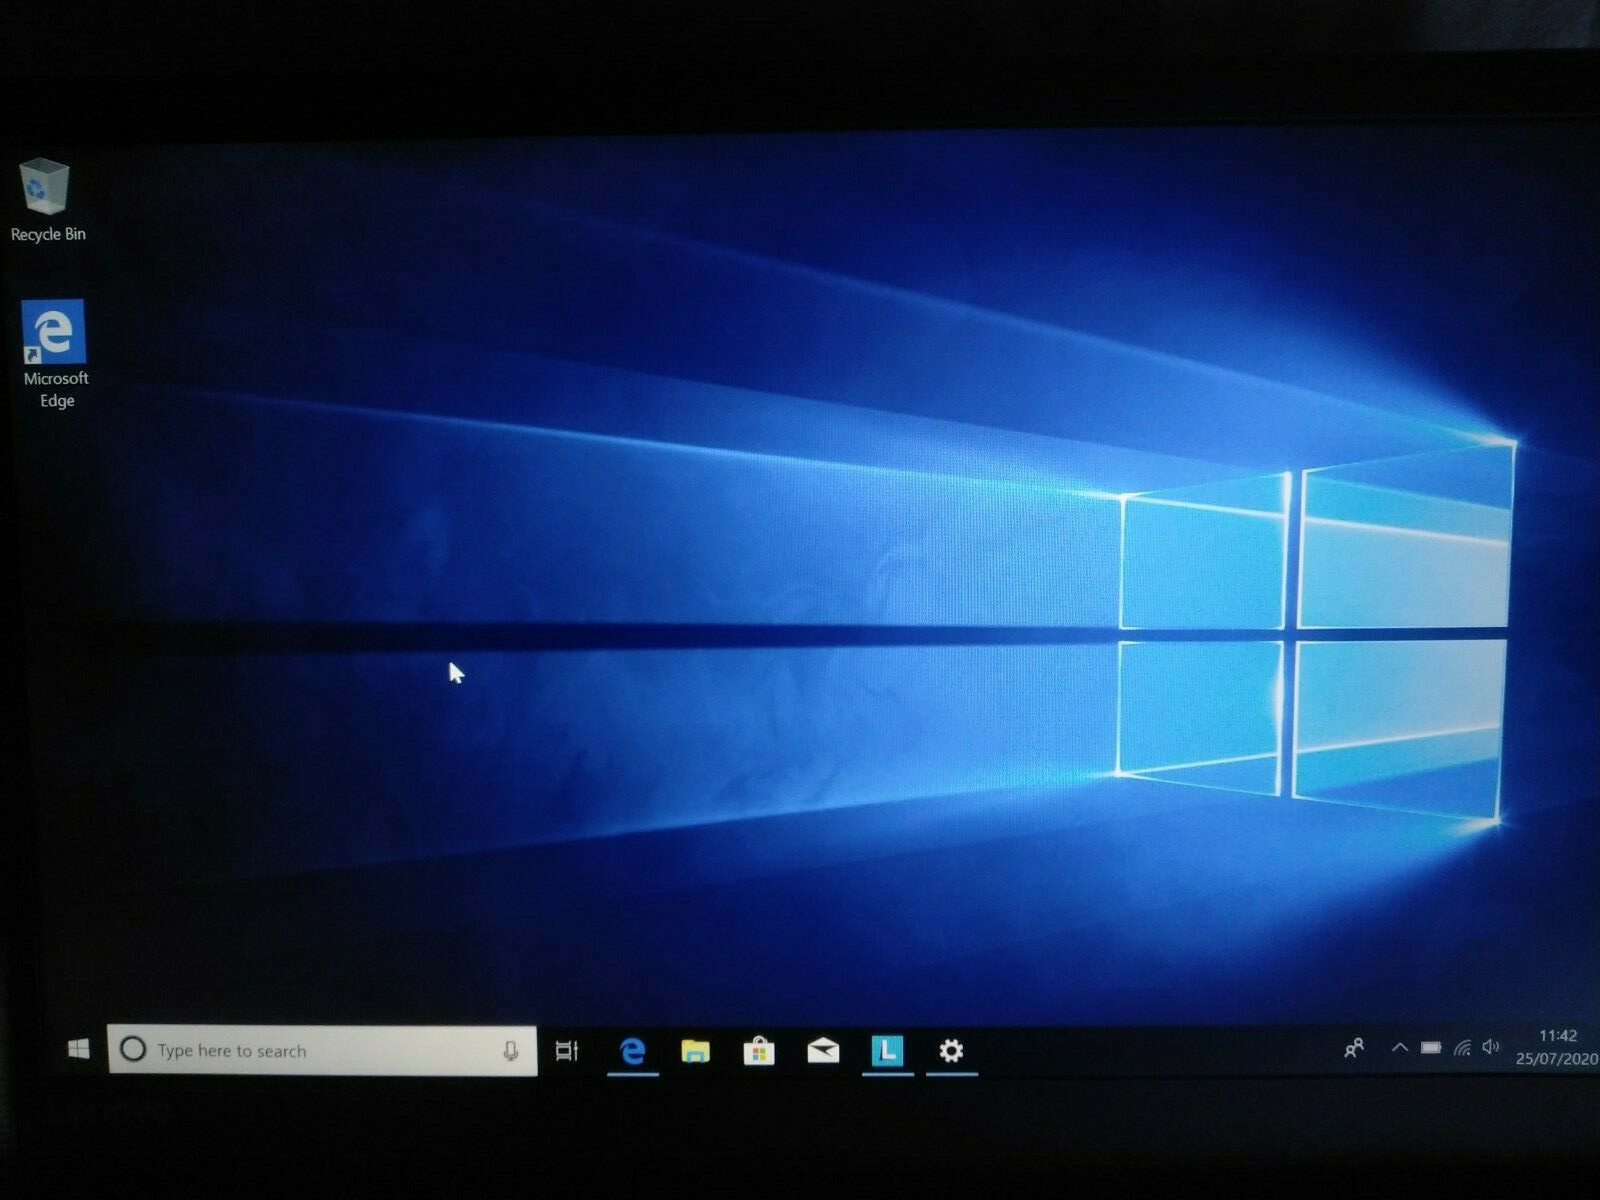Expand hidden system tray icons chevron
Image resolution: width=1600 pixels, height=1200 pixels.
click(1400, 1048)
